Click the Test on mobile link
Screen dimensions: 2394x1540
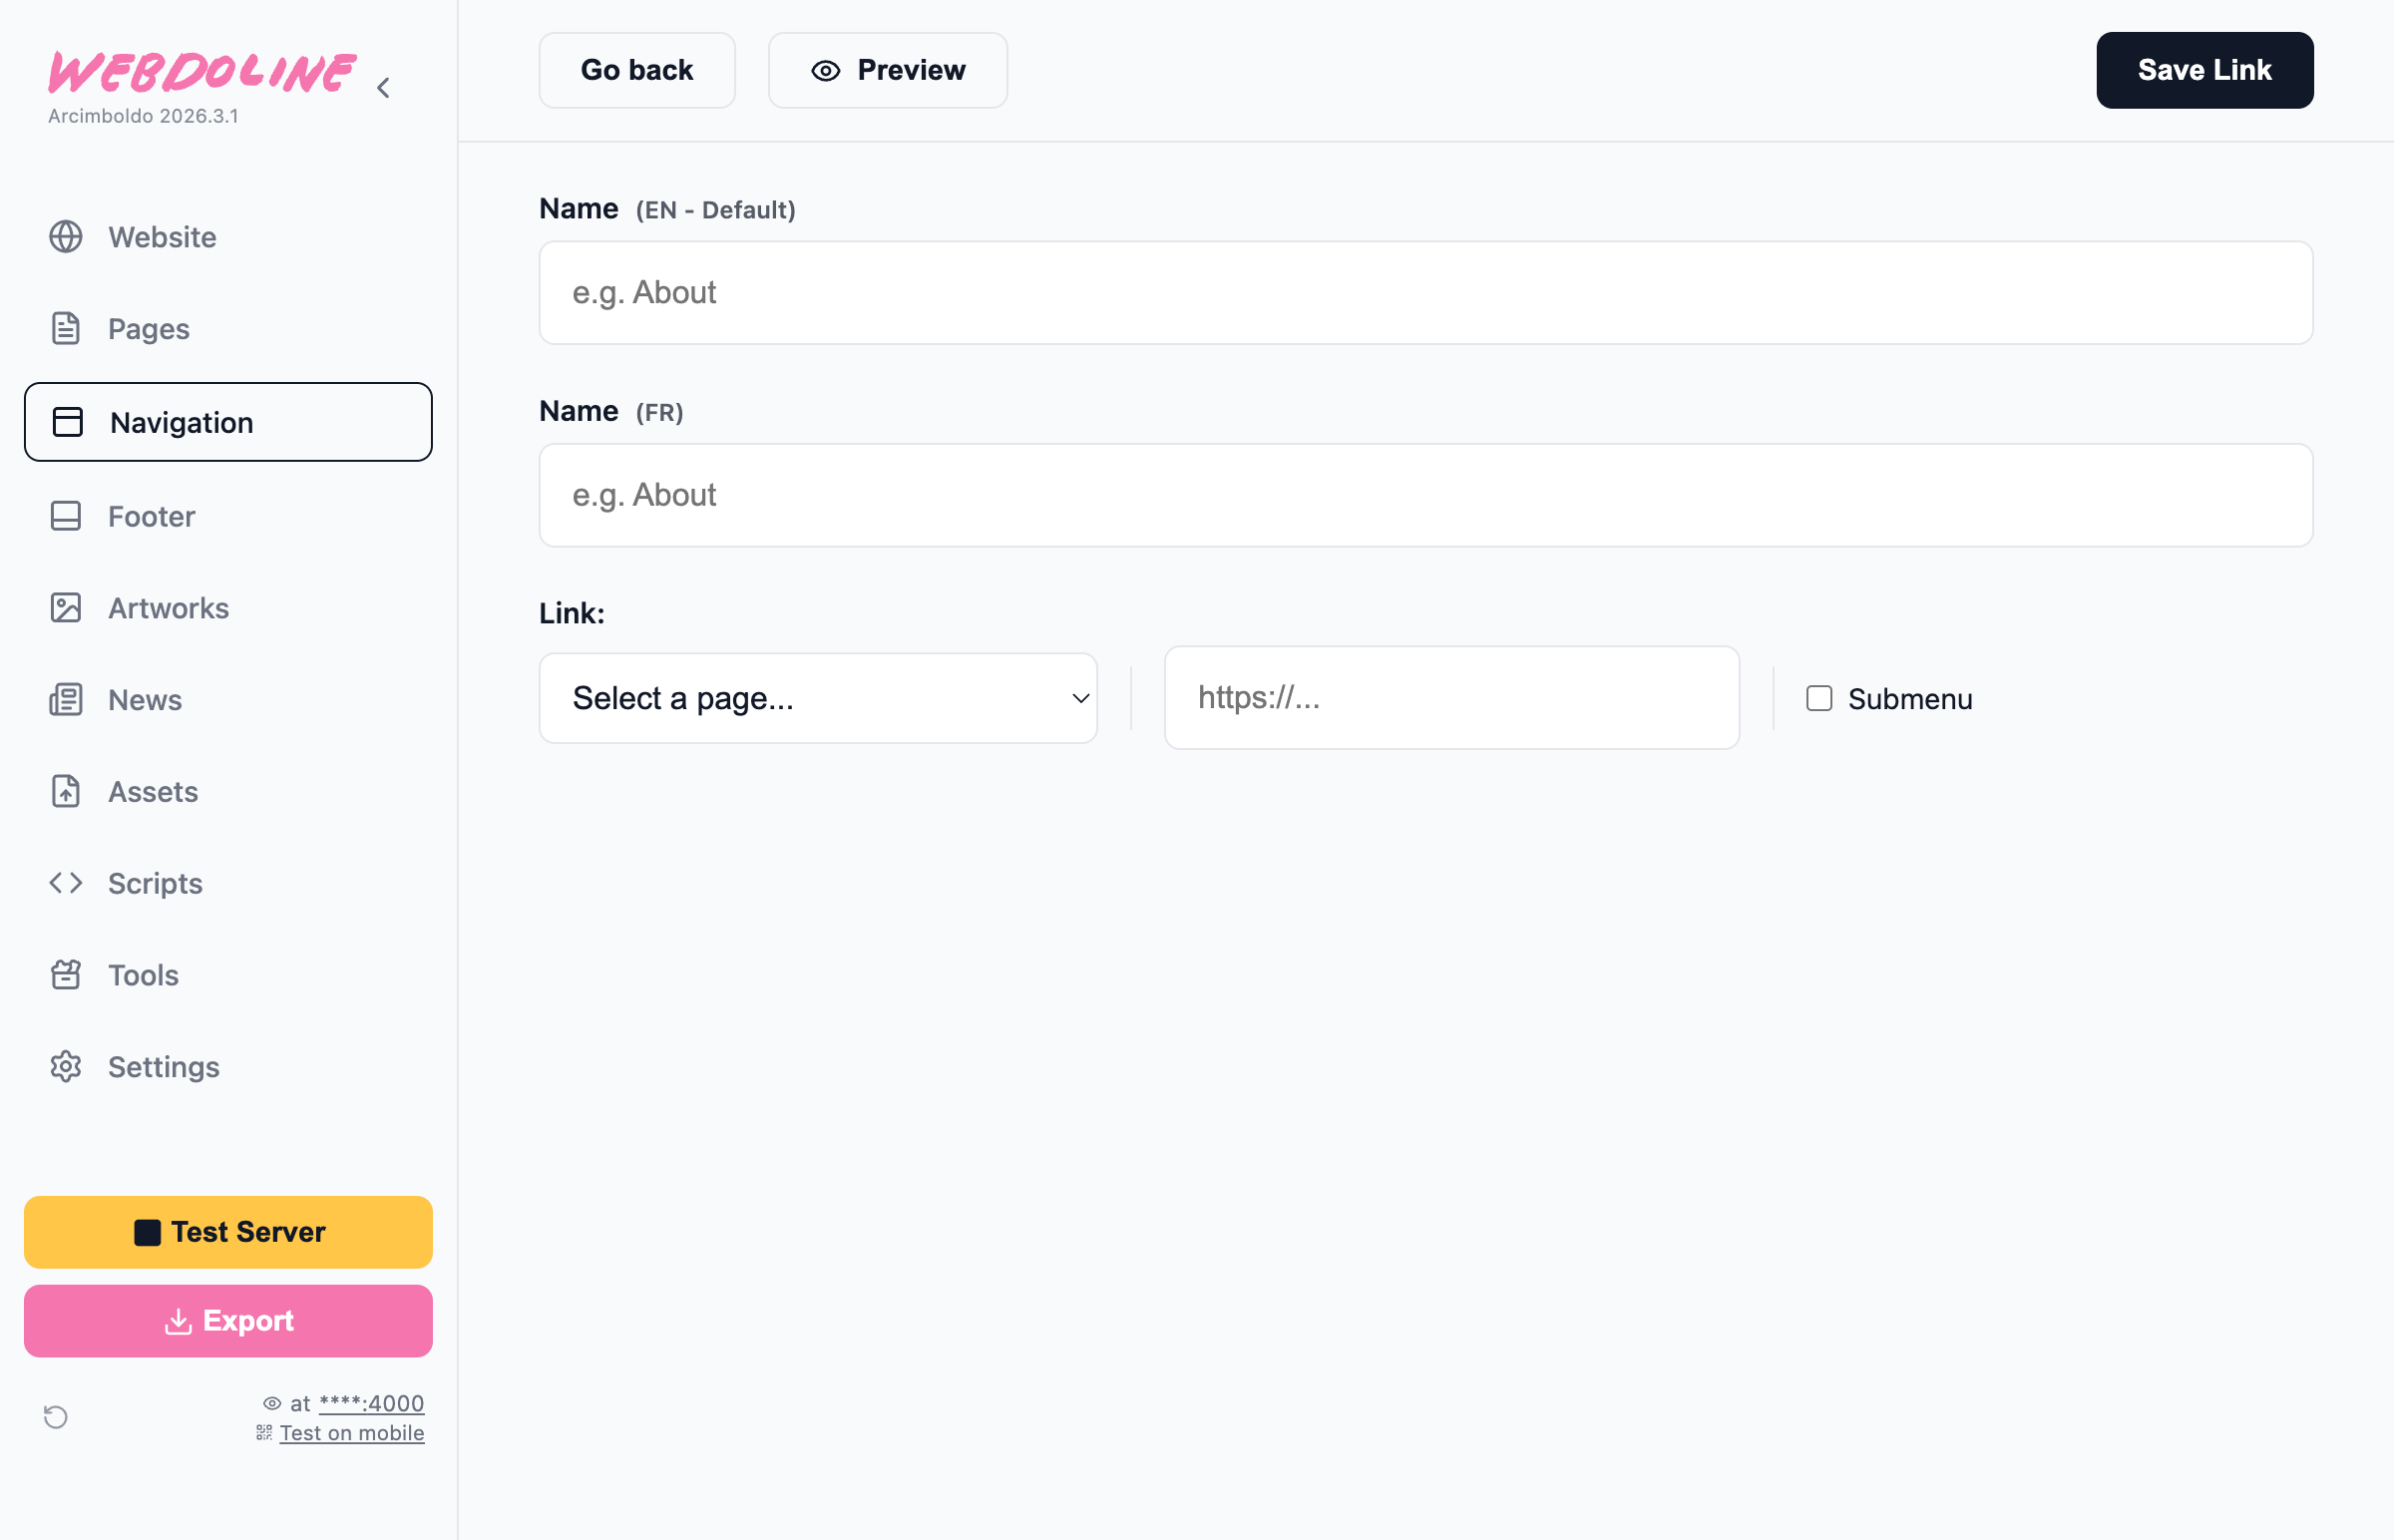pyautogui.click(x=352, y=1432)
